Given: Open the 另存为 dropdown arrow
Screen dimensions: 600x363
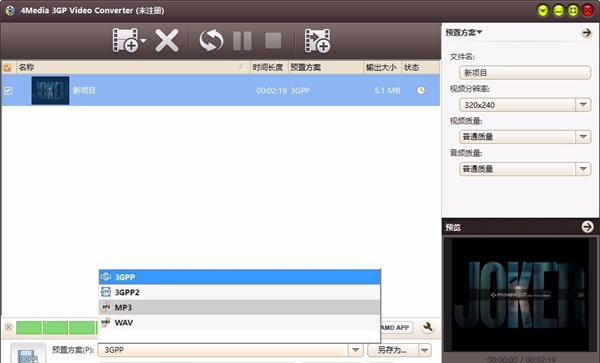Looking at the screenshot, I should (x=424, y=350).
